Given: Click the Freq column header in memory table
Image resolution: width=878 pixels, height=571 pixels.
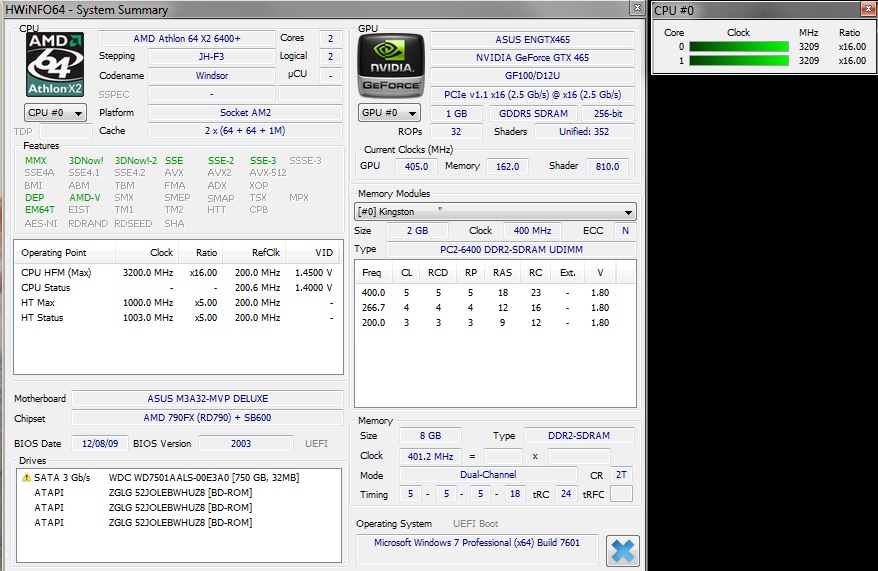Looking at the screenshot, I should click(373, 273).
